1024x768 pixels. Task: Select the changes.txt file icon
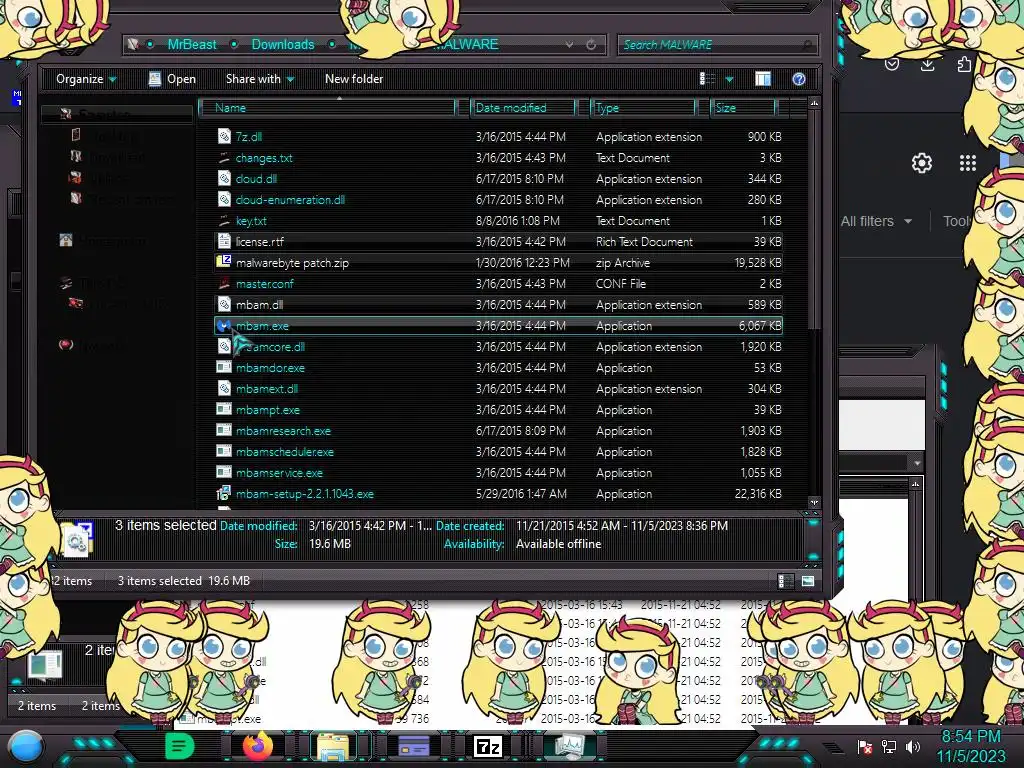[x=224, y=157]
